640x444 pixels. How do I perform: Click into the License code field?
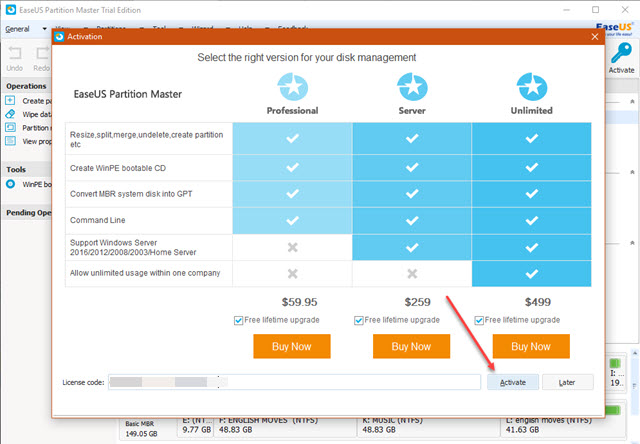[294, 382]
